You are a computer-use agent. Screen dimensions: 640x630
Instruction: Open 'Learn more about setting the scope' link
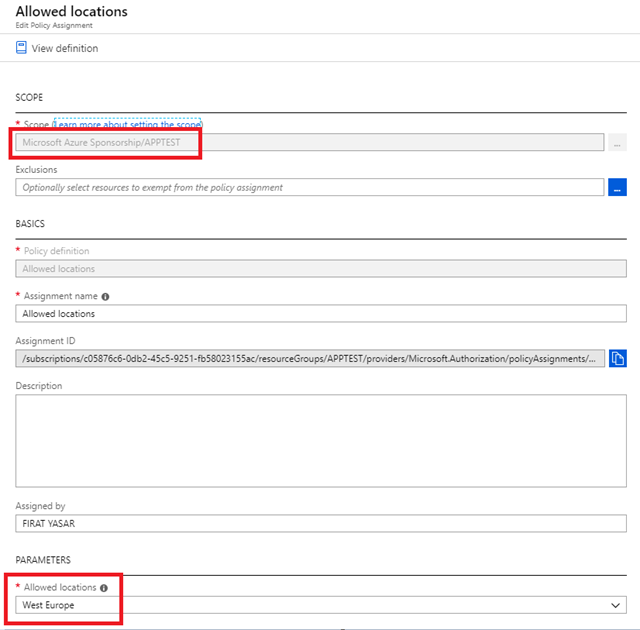127,124
